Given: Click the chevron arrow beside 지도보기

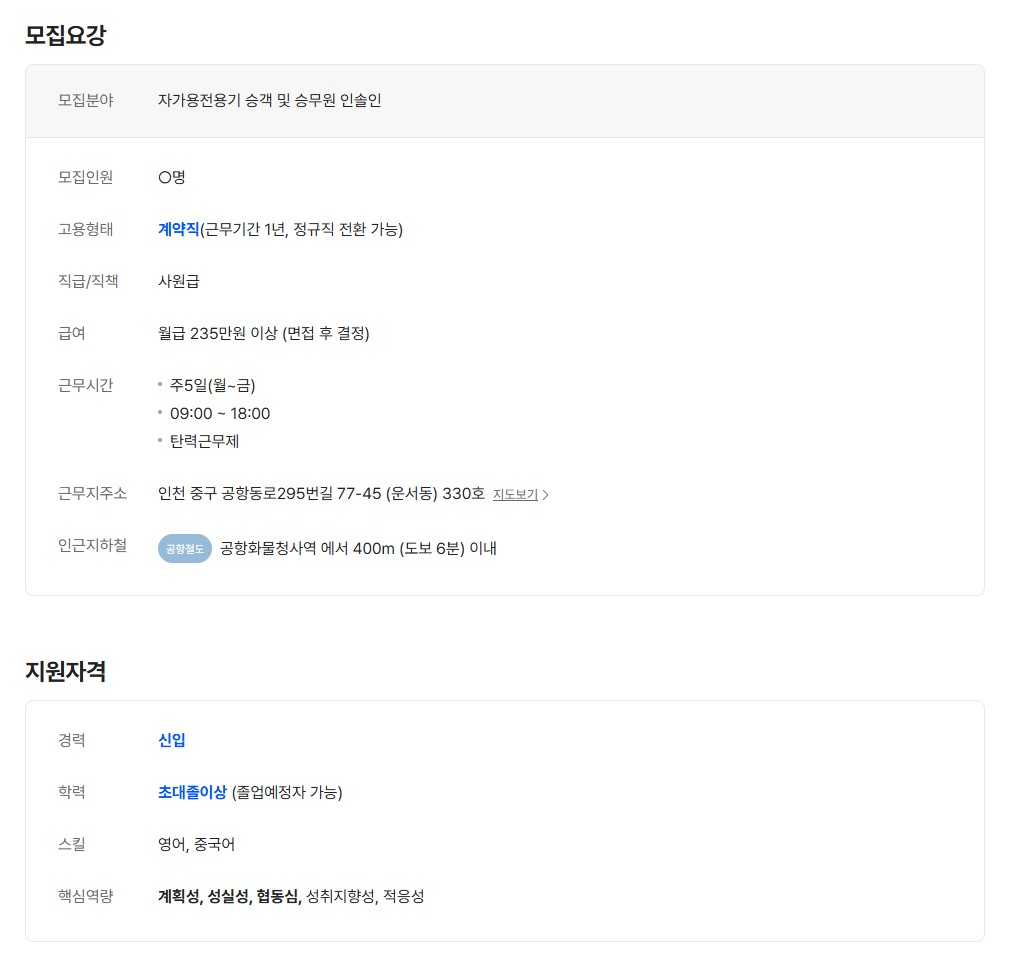Looking at the screenshot, I should pos(546,495).
